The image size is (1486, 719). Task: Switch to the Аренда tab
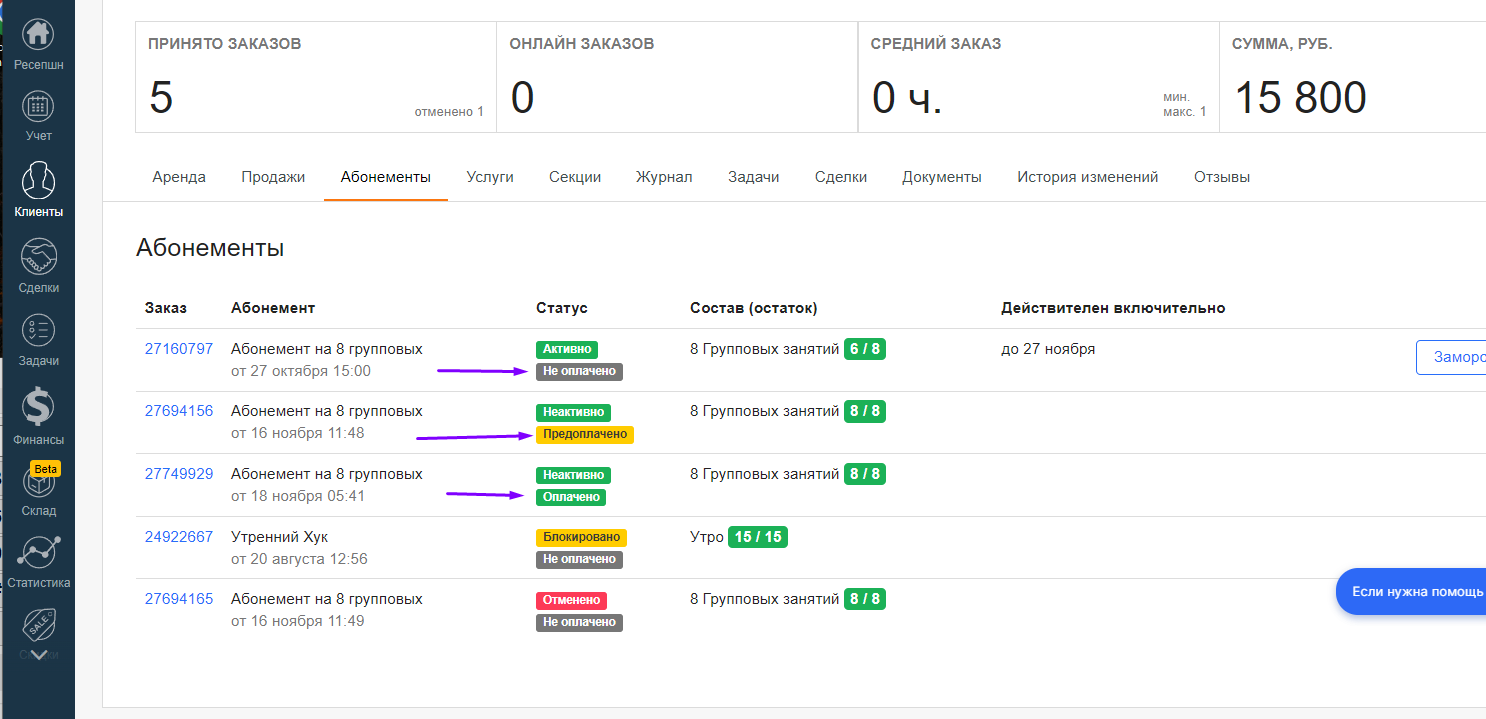(179, 177)
